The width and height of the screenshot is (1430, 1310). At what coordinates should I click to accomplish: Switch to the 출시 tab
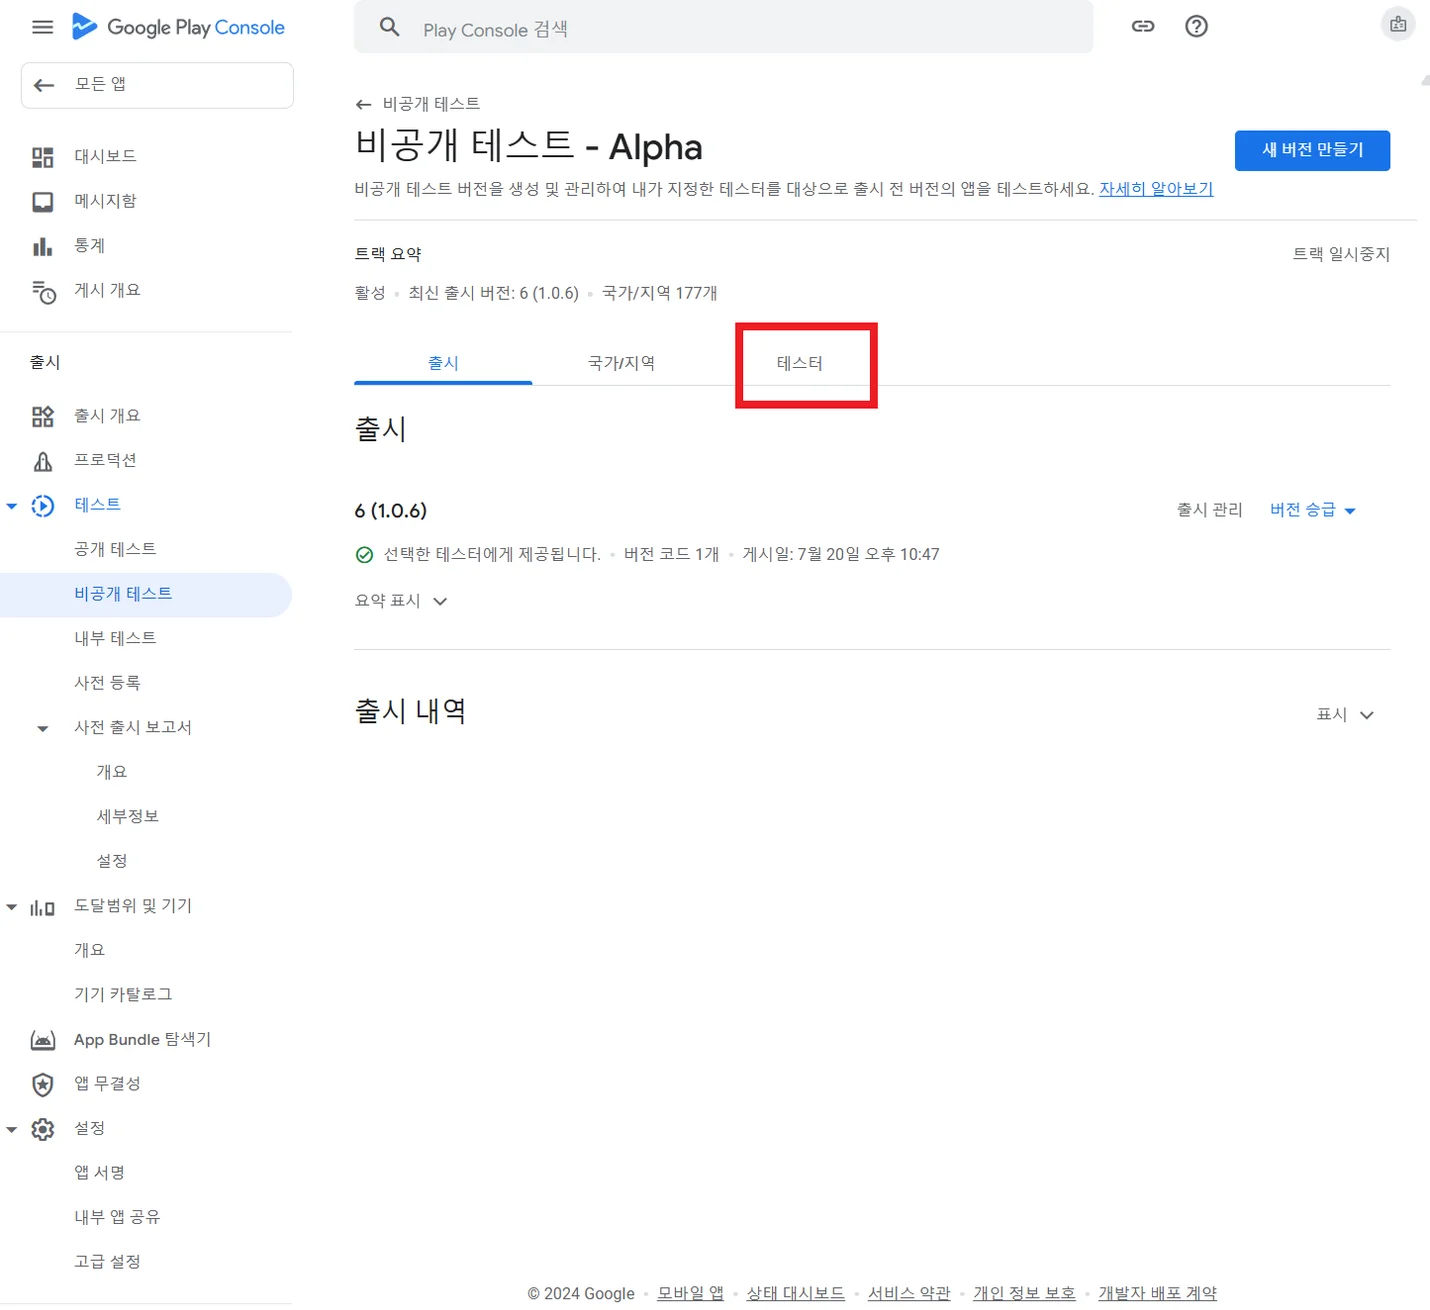coord(443,363)
